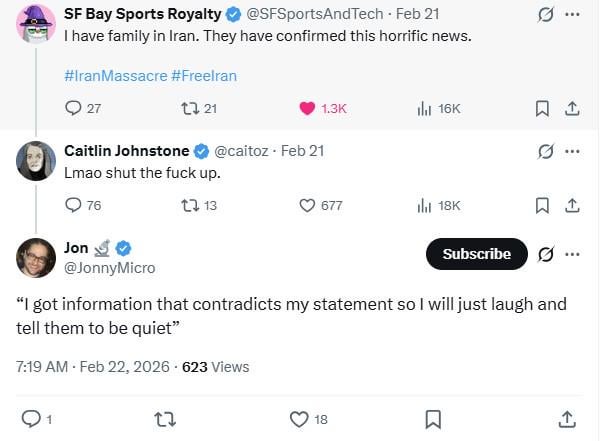606x441 pixels.
Task: Open Jon's profile picture
Action: coord(36,258)
